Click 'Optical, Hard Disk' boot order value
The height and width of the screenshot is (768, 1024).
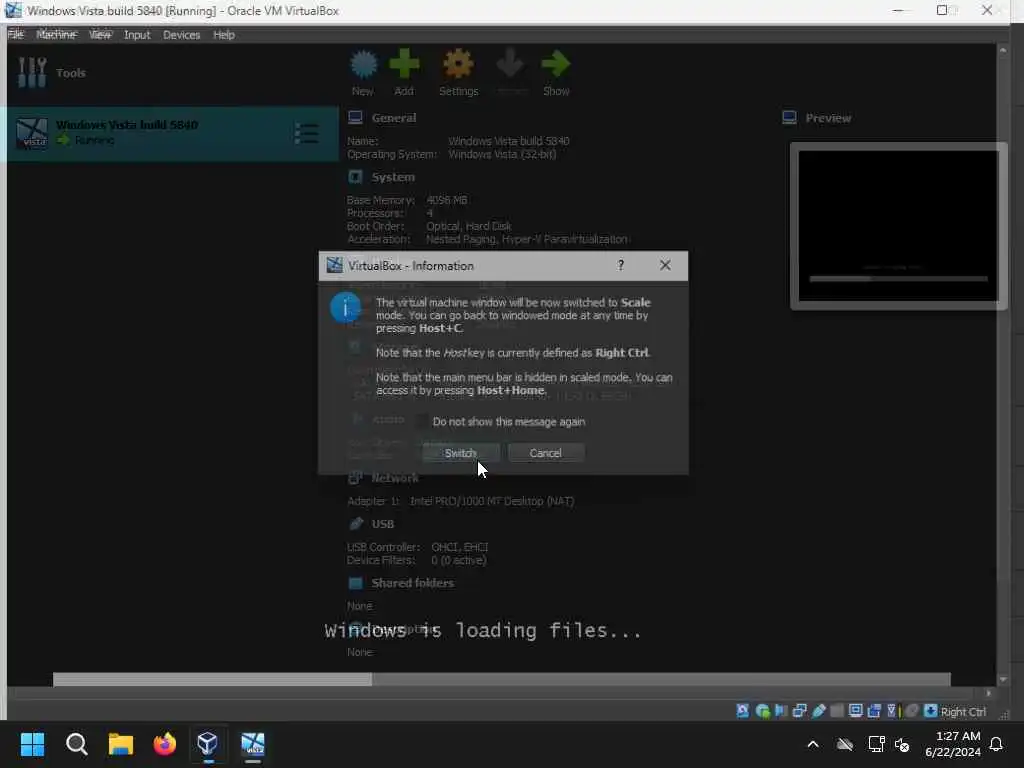[468, 226]
